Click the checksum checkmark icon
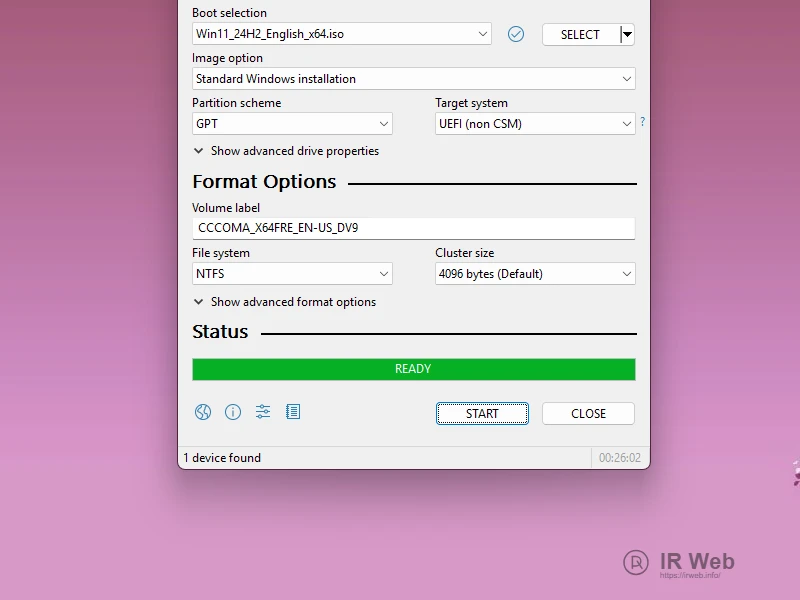 pos(516,34)
